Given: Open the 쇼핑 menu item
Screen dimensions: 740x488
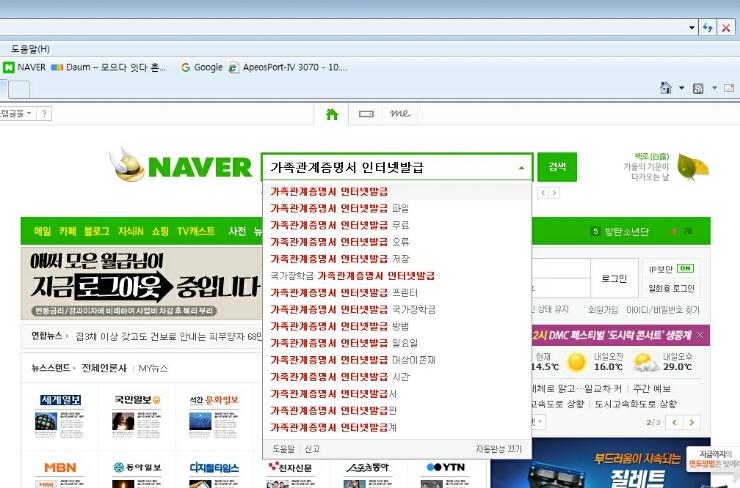Looking at the screenshot, I should (160, 231).
